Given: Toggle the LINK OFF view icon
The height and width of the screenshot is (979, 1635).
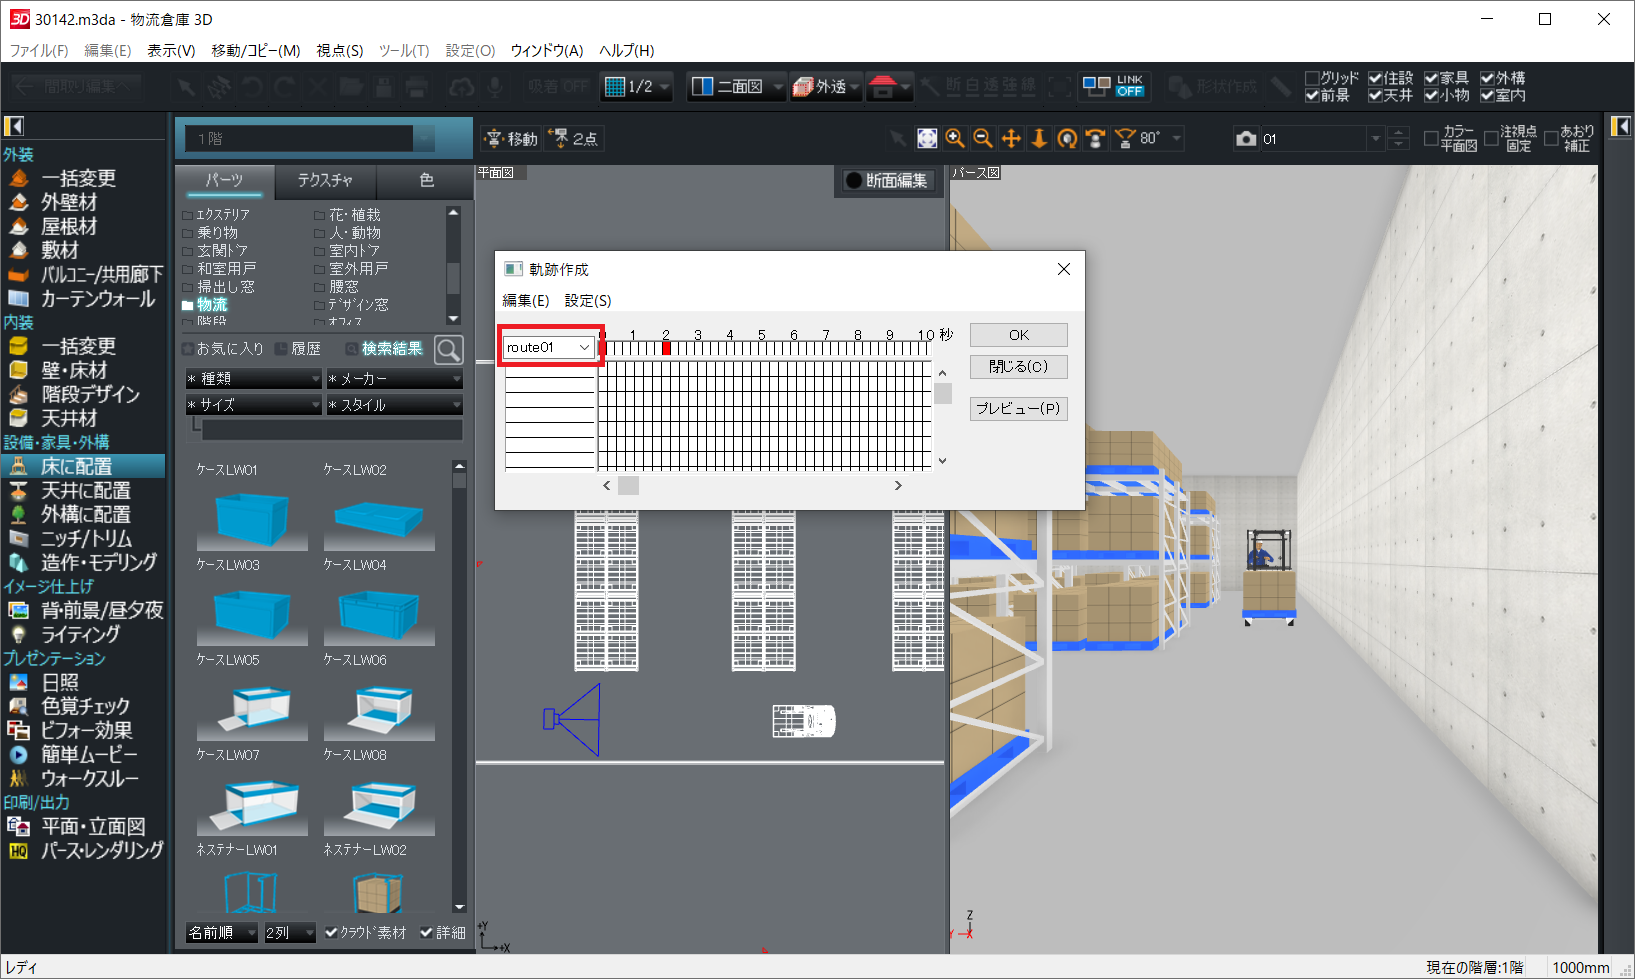Looking at the screenshot, I should coord(1113,87).
